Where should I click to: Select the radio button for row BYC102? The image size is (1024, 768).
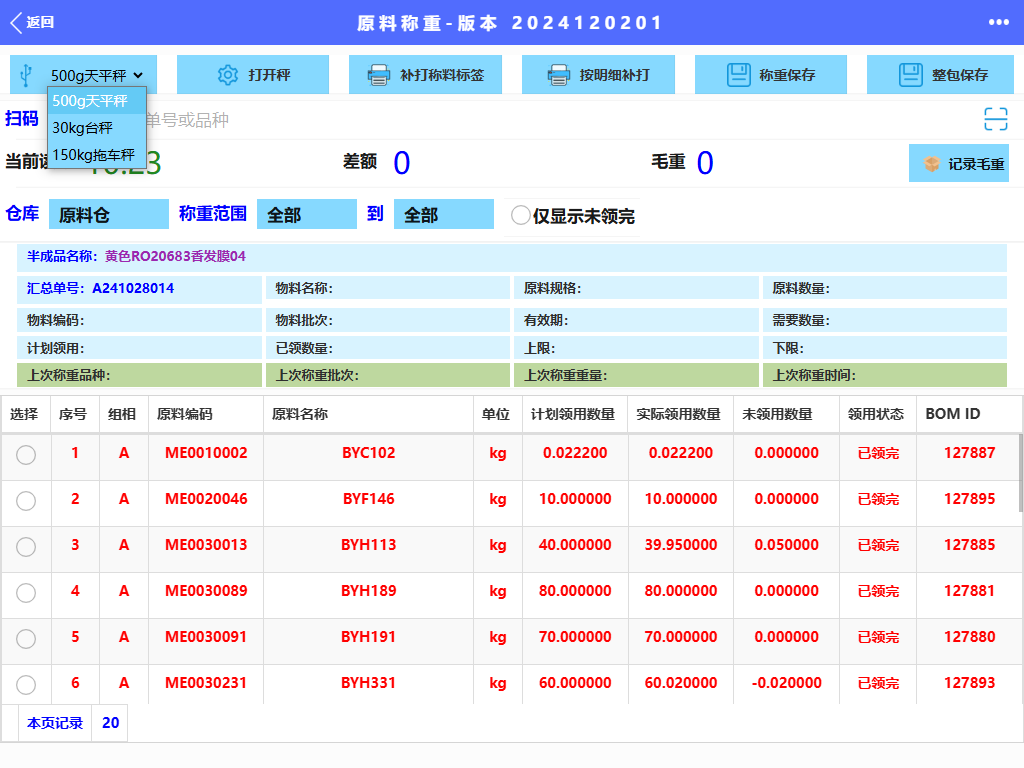click(x=26, y=454)
